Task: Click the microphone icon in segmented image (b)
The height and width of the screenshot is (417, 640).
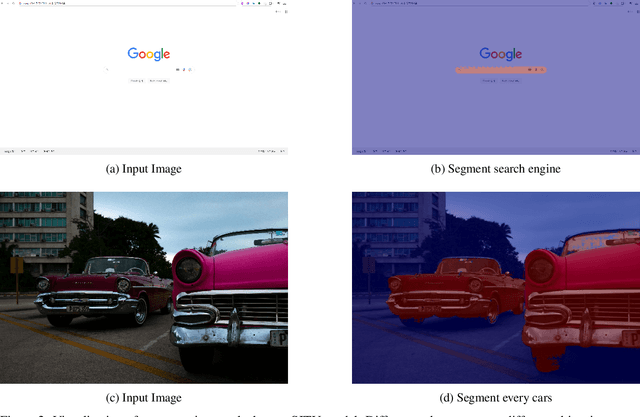Action: tap(534, 70)
